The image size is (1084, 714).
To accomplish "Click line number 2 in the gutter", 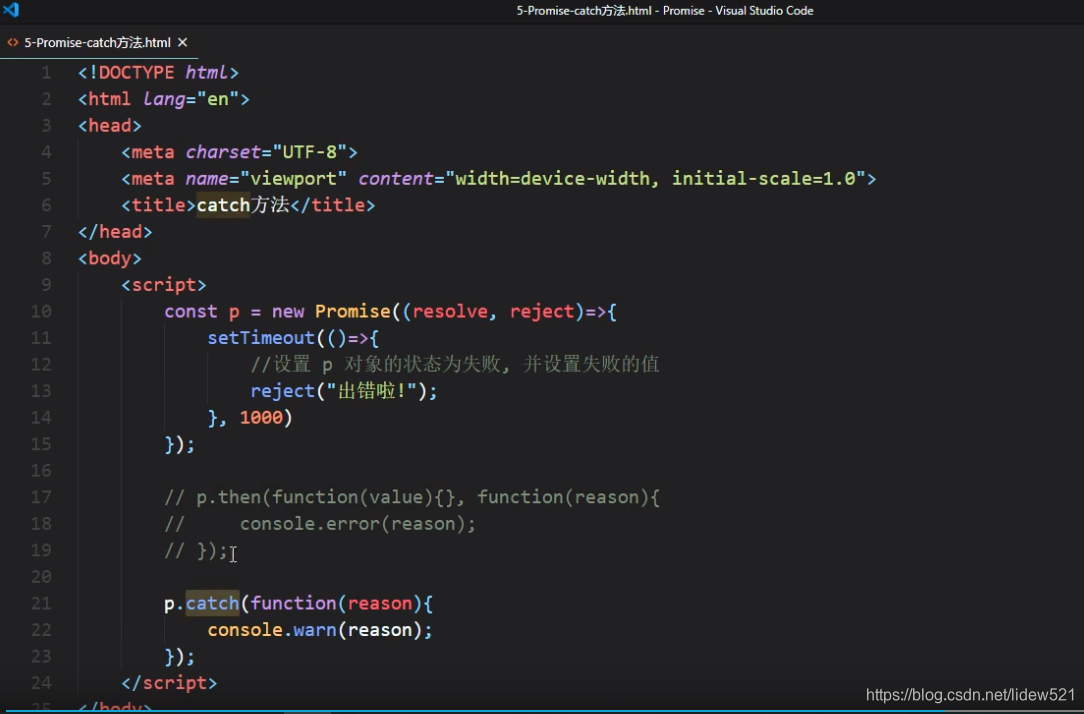I will pyautogui.click(x=46, y=99).
